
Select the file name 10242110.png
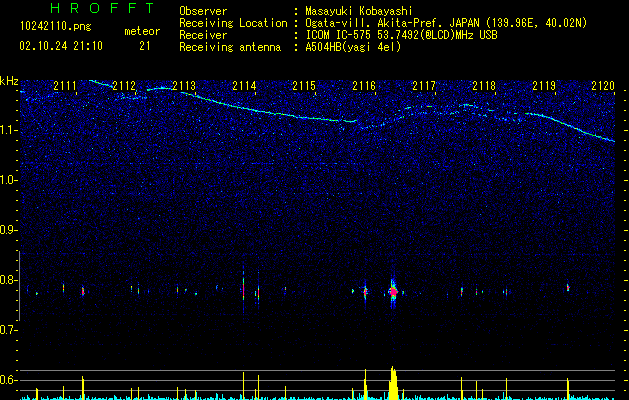56,27
